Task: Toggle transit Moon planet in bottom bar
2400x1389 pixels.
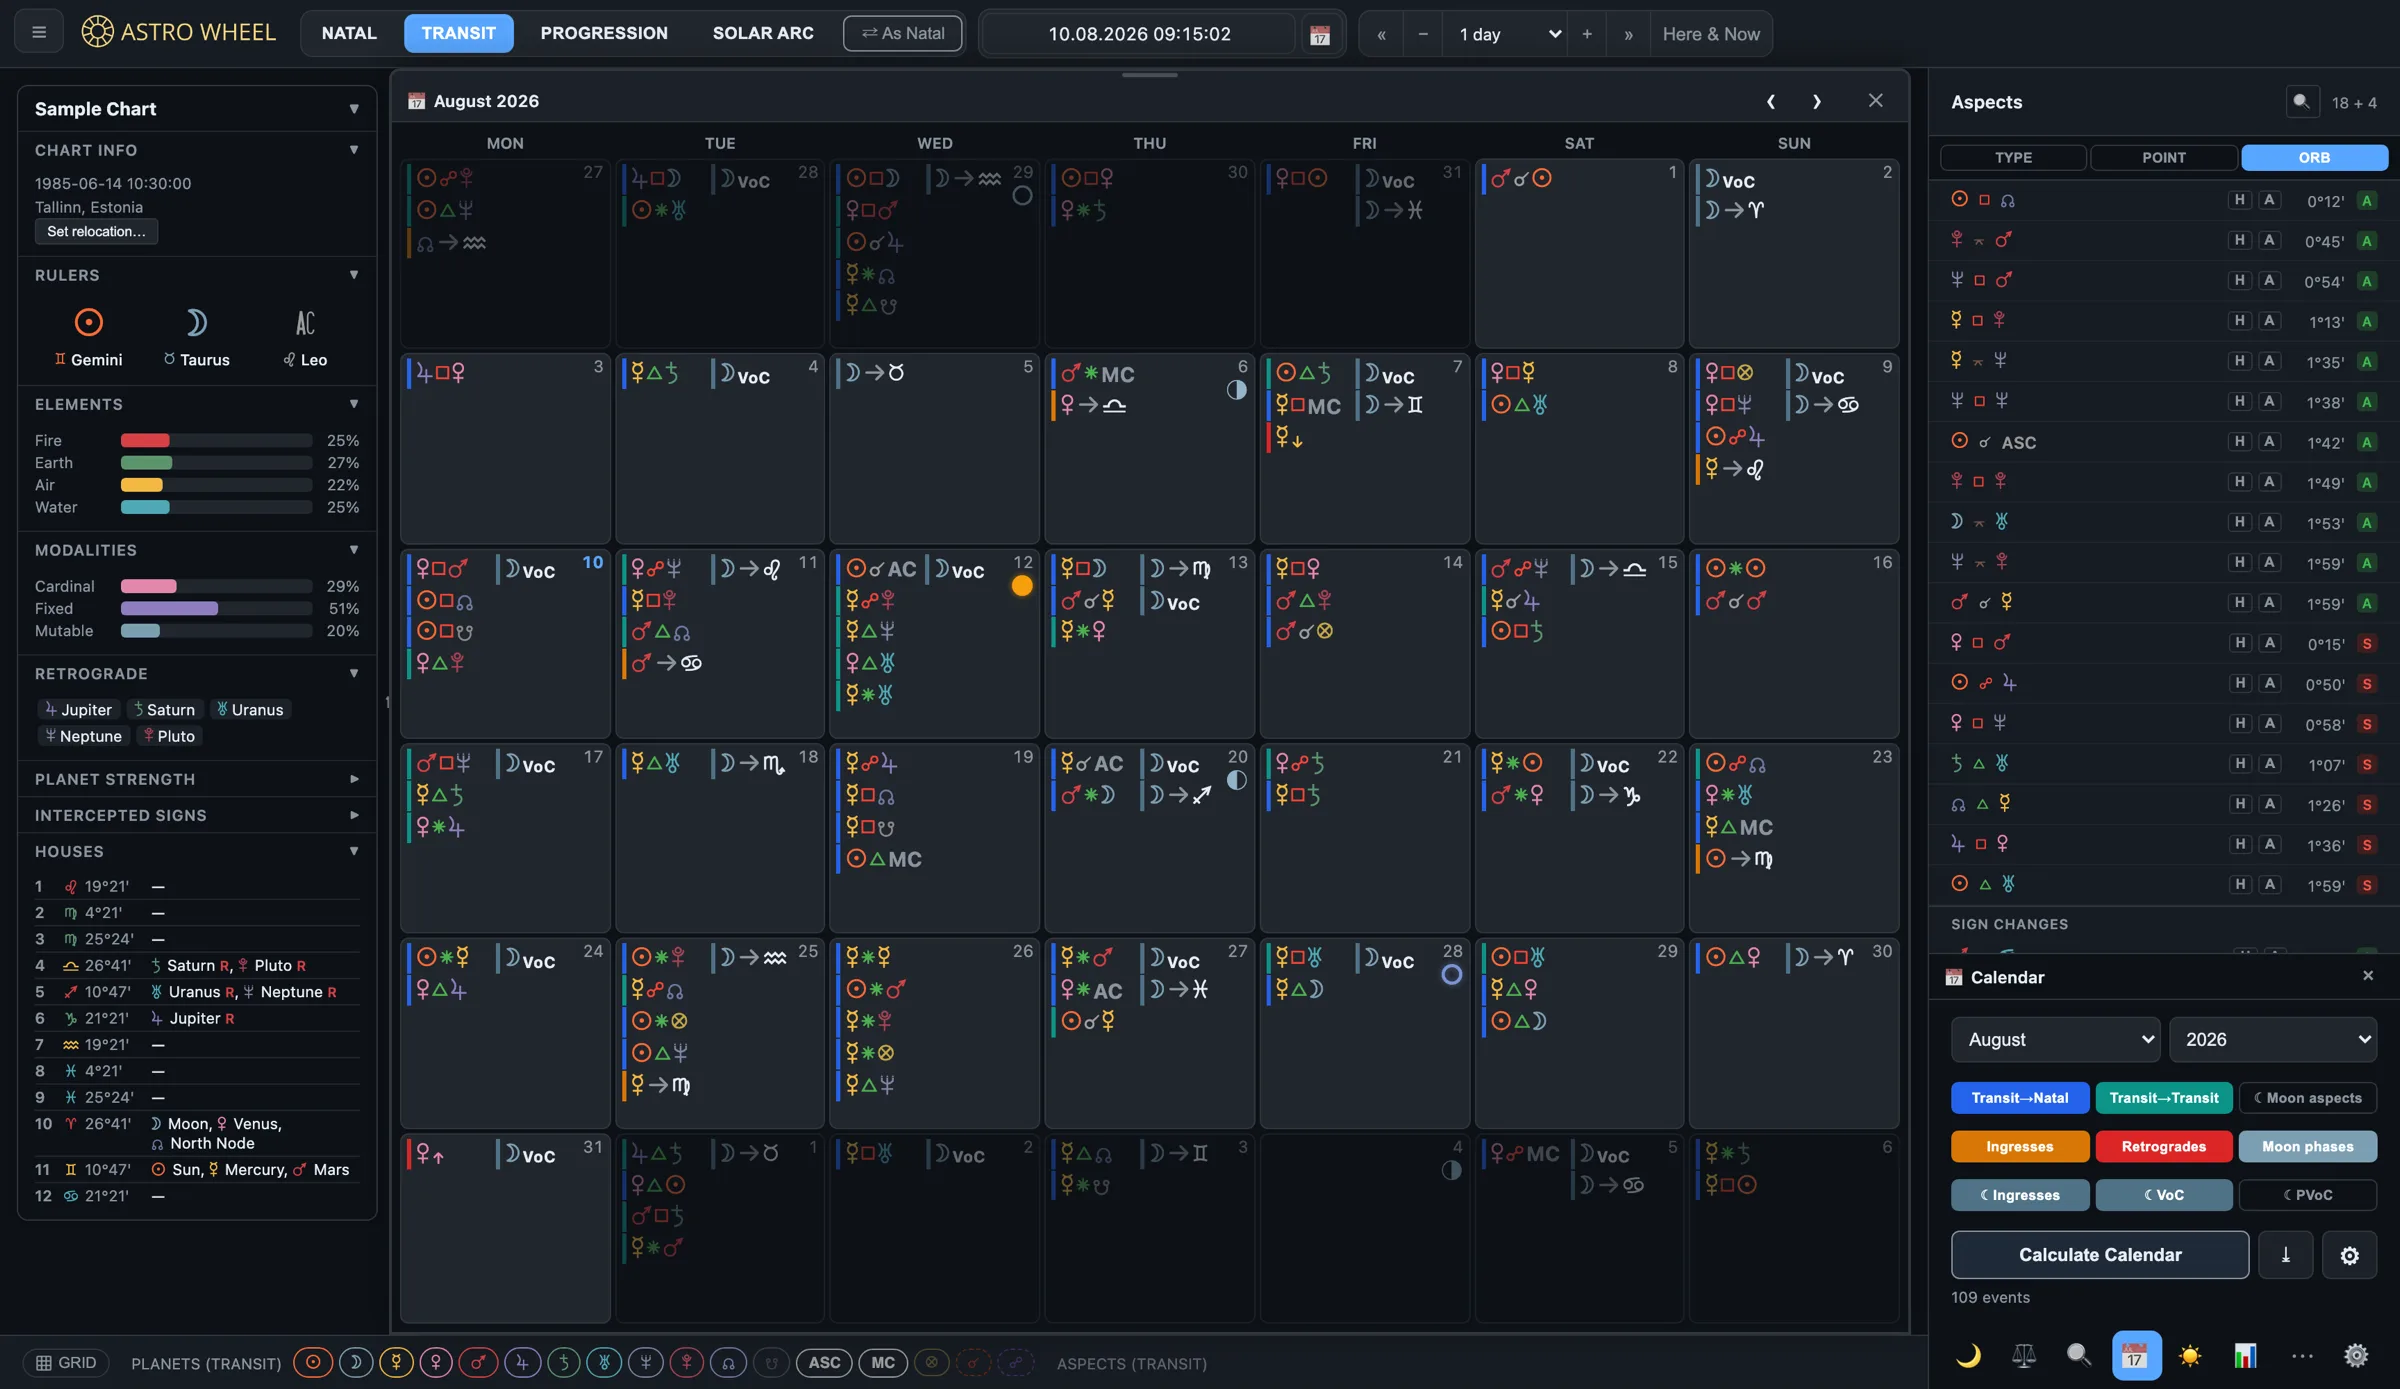Action: click(355, 1362)
